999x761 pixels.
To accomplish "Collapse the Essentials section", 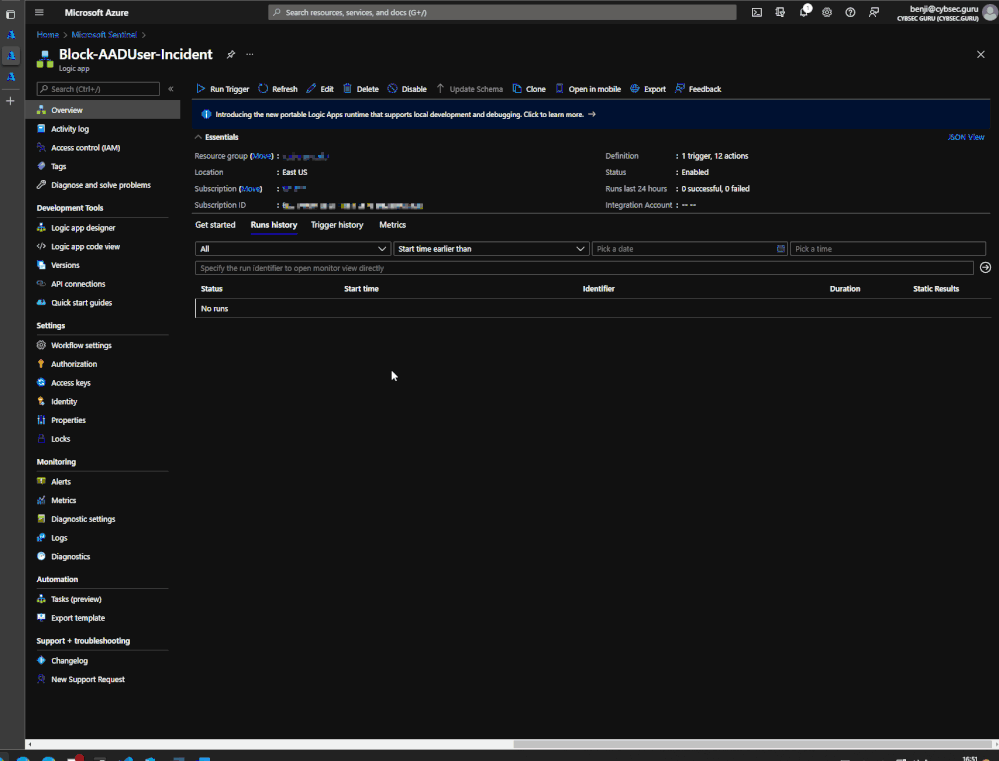I will click(x=217, y=137).
